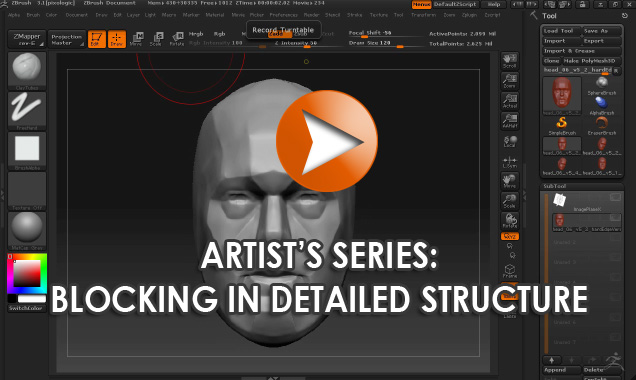Adjust the Draw Size slider
Screen dimensions: 636x380
pos(385,44)
